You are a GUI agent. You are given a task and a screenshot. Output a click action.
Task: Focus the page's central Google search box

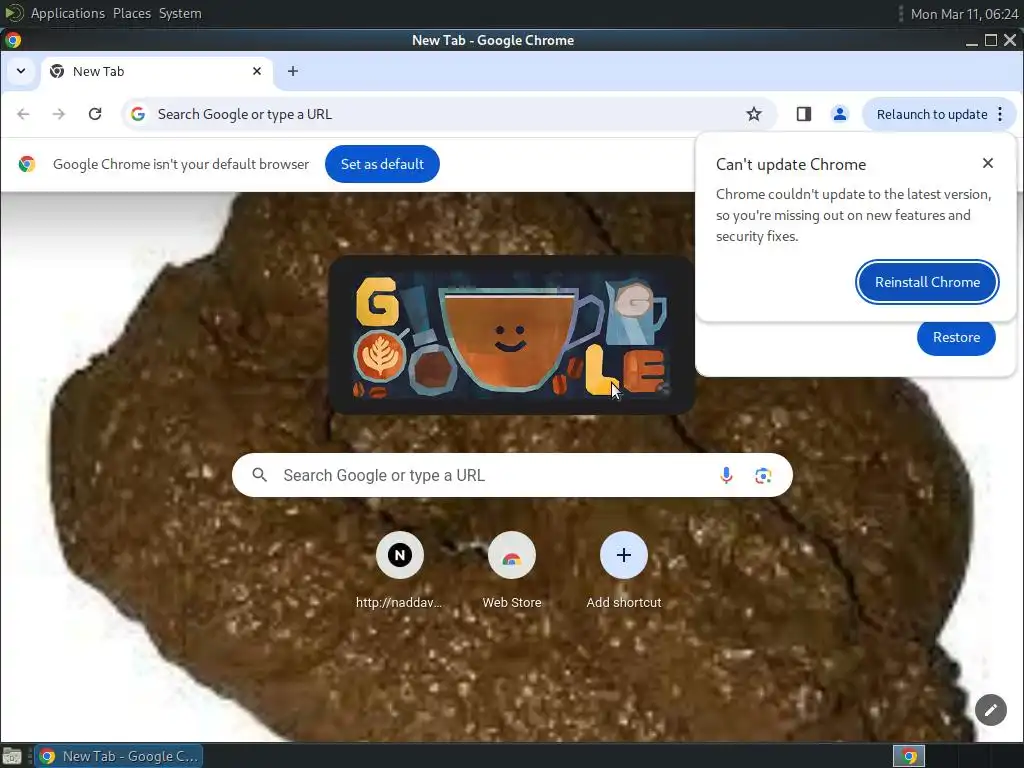[x=512, y=475]
